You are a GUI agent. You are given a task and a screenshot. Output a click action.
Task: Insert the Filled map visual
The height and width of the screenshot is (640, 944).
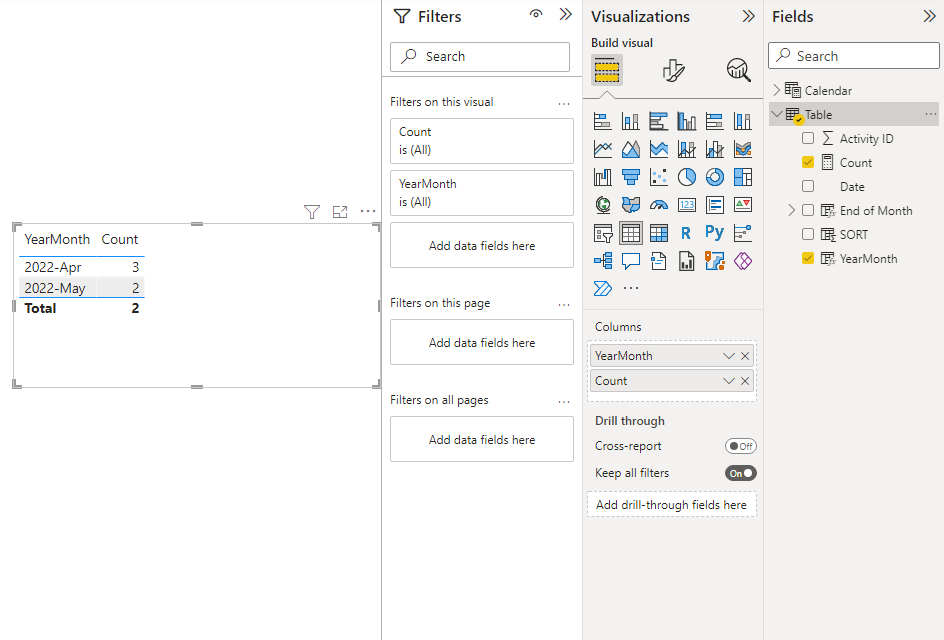click(x=630, y=205)
